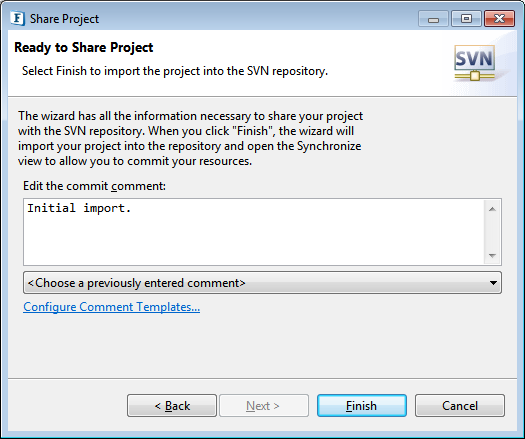525x439 pixels.
Task: Click the greyed-out Next button
Action: click(264, 406)
